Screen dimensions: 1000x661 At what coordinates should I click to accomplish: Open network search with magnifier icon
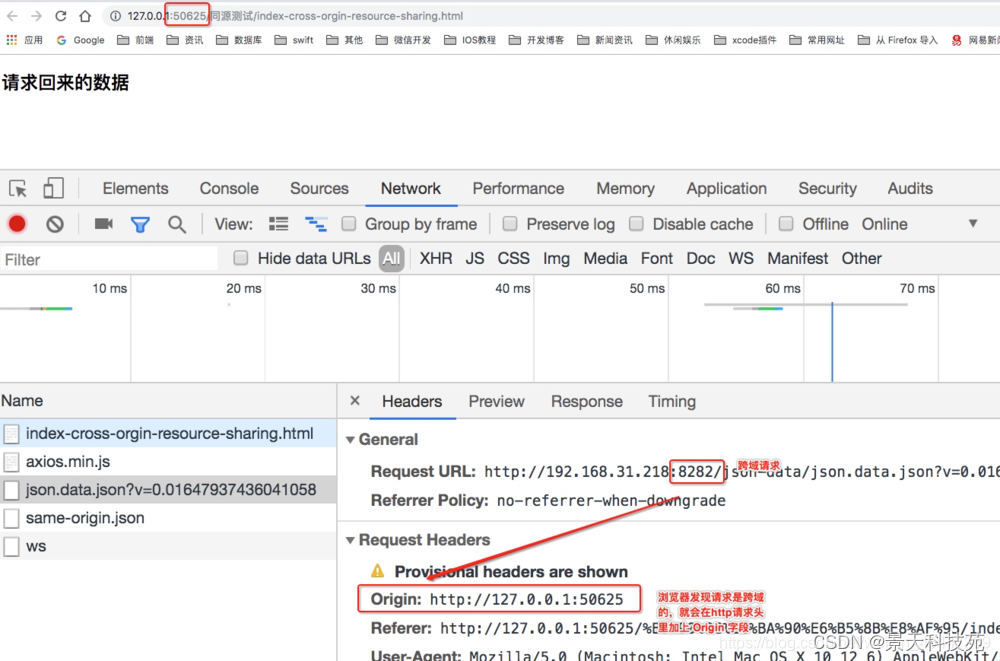pos(177,225)
